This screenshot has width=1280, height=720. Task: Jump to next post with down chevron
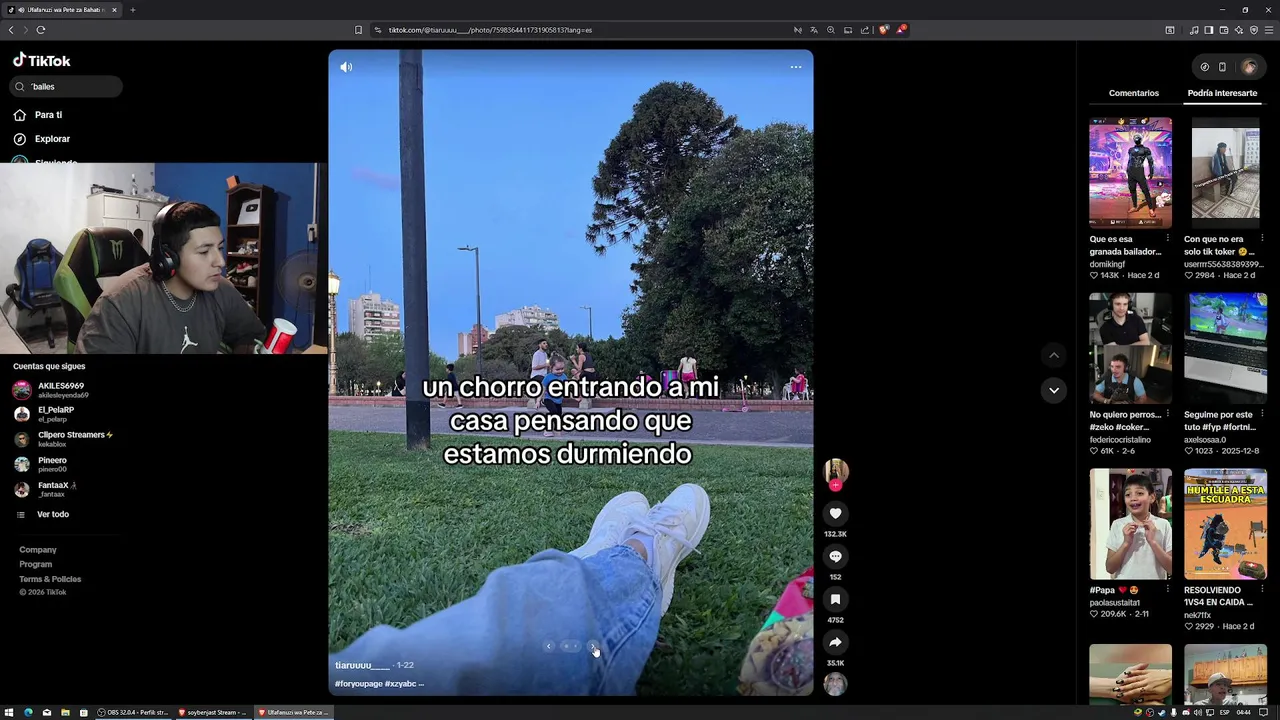pos(1054,390)
